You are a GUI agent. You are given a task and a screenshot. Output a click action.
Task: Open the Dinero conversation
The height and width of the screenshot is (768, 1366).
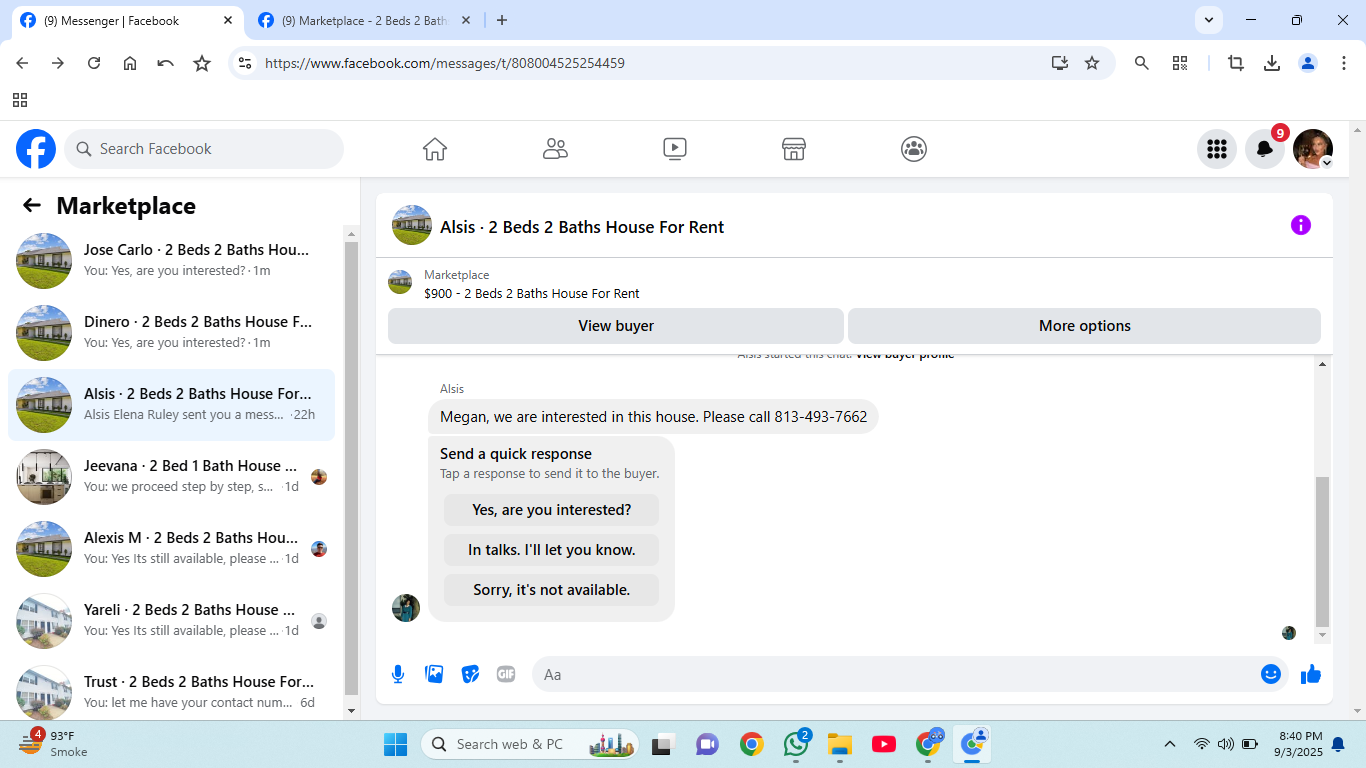172,333
